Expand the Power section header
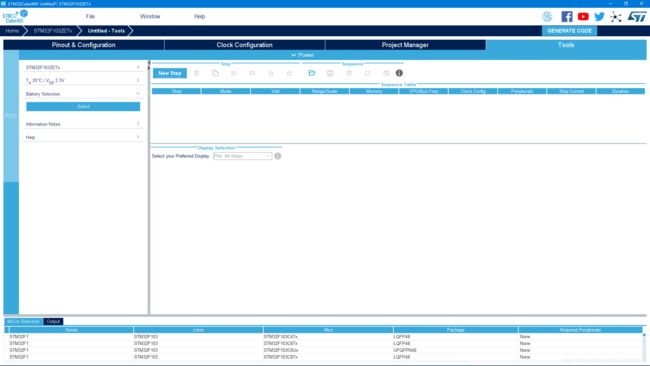This screenshot has width=650, height=366. click(x=302, y=55)
